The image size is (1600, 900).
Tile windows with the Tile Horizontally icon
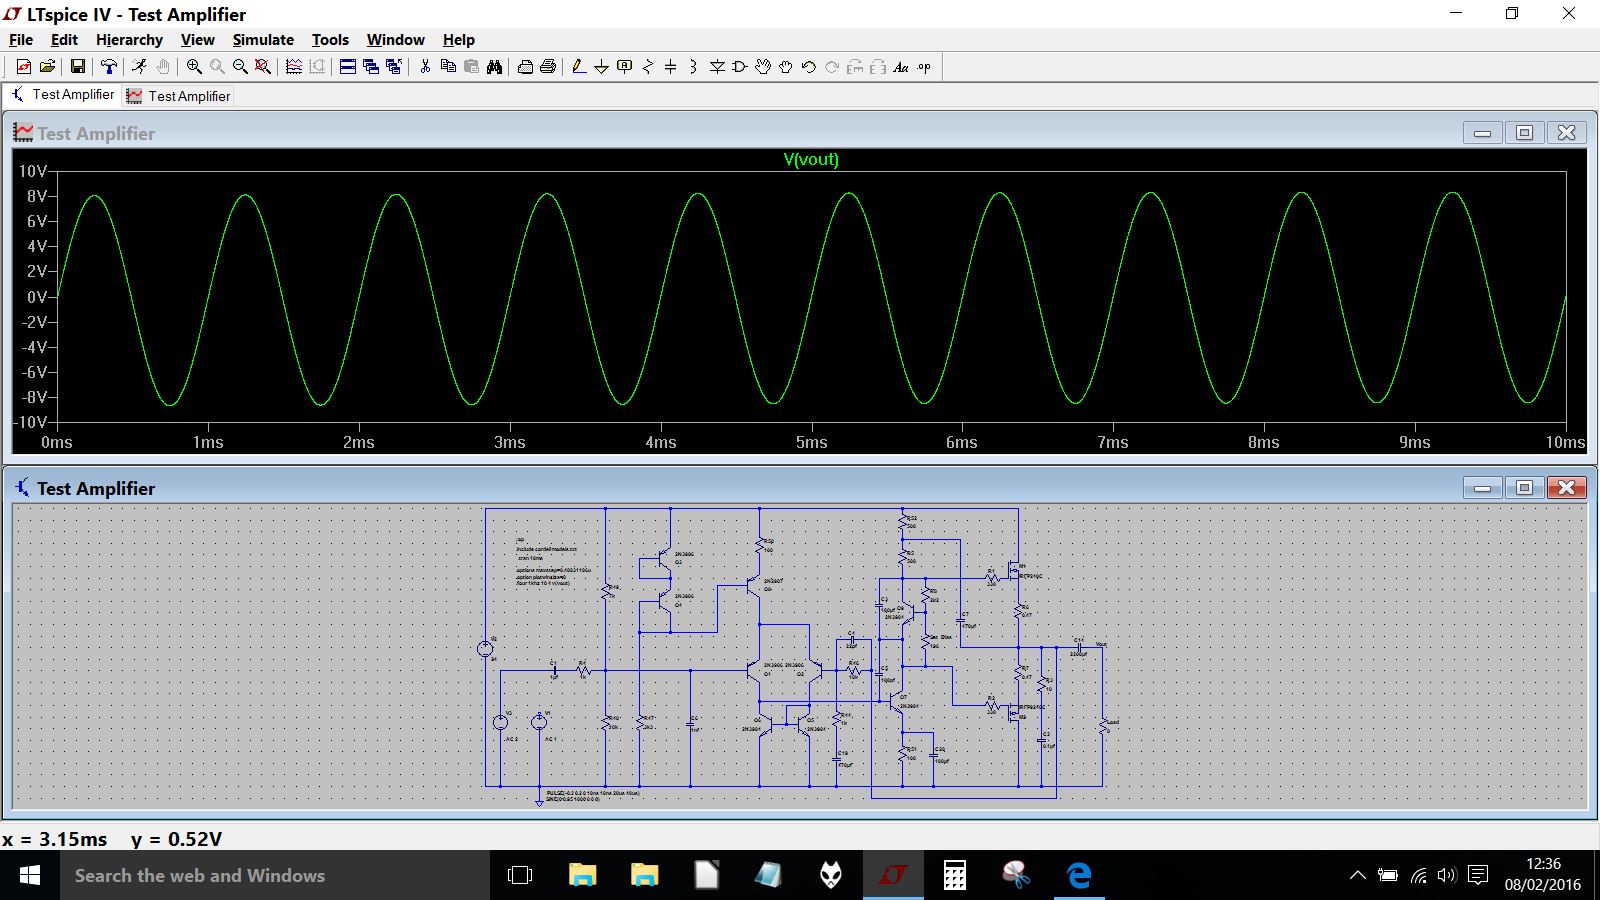[x=348, y=67]
